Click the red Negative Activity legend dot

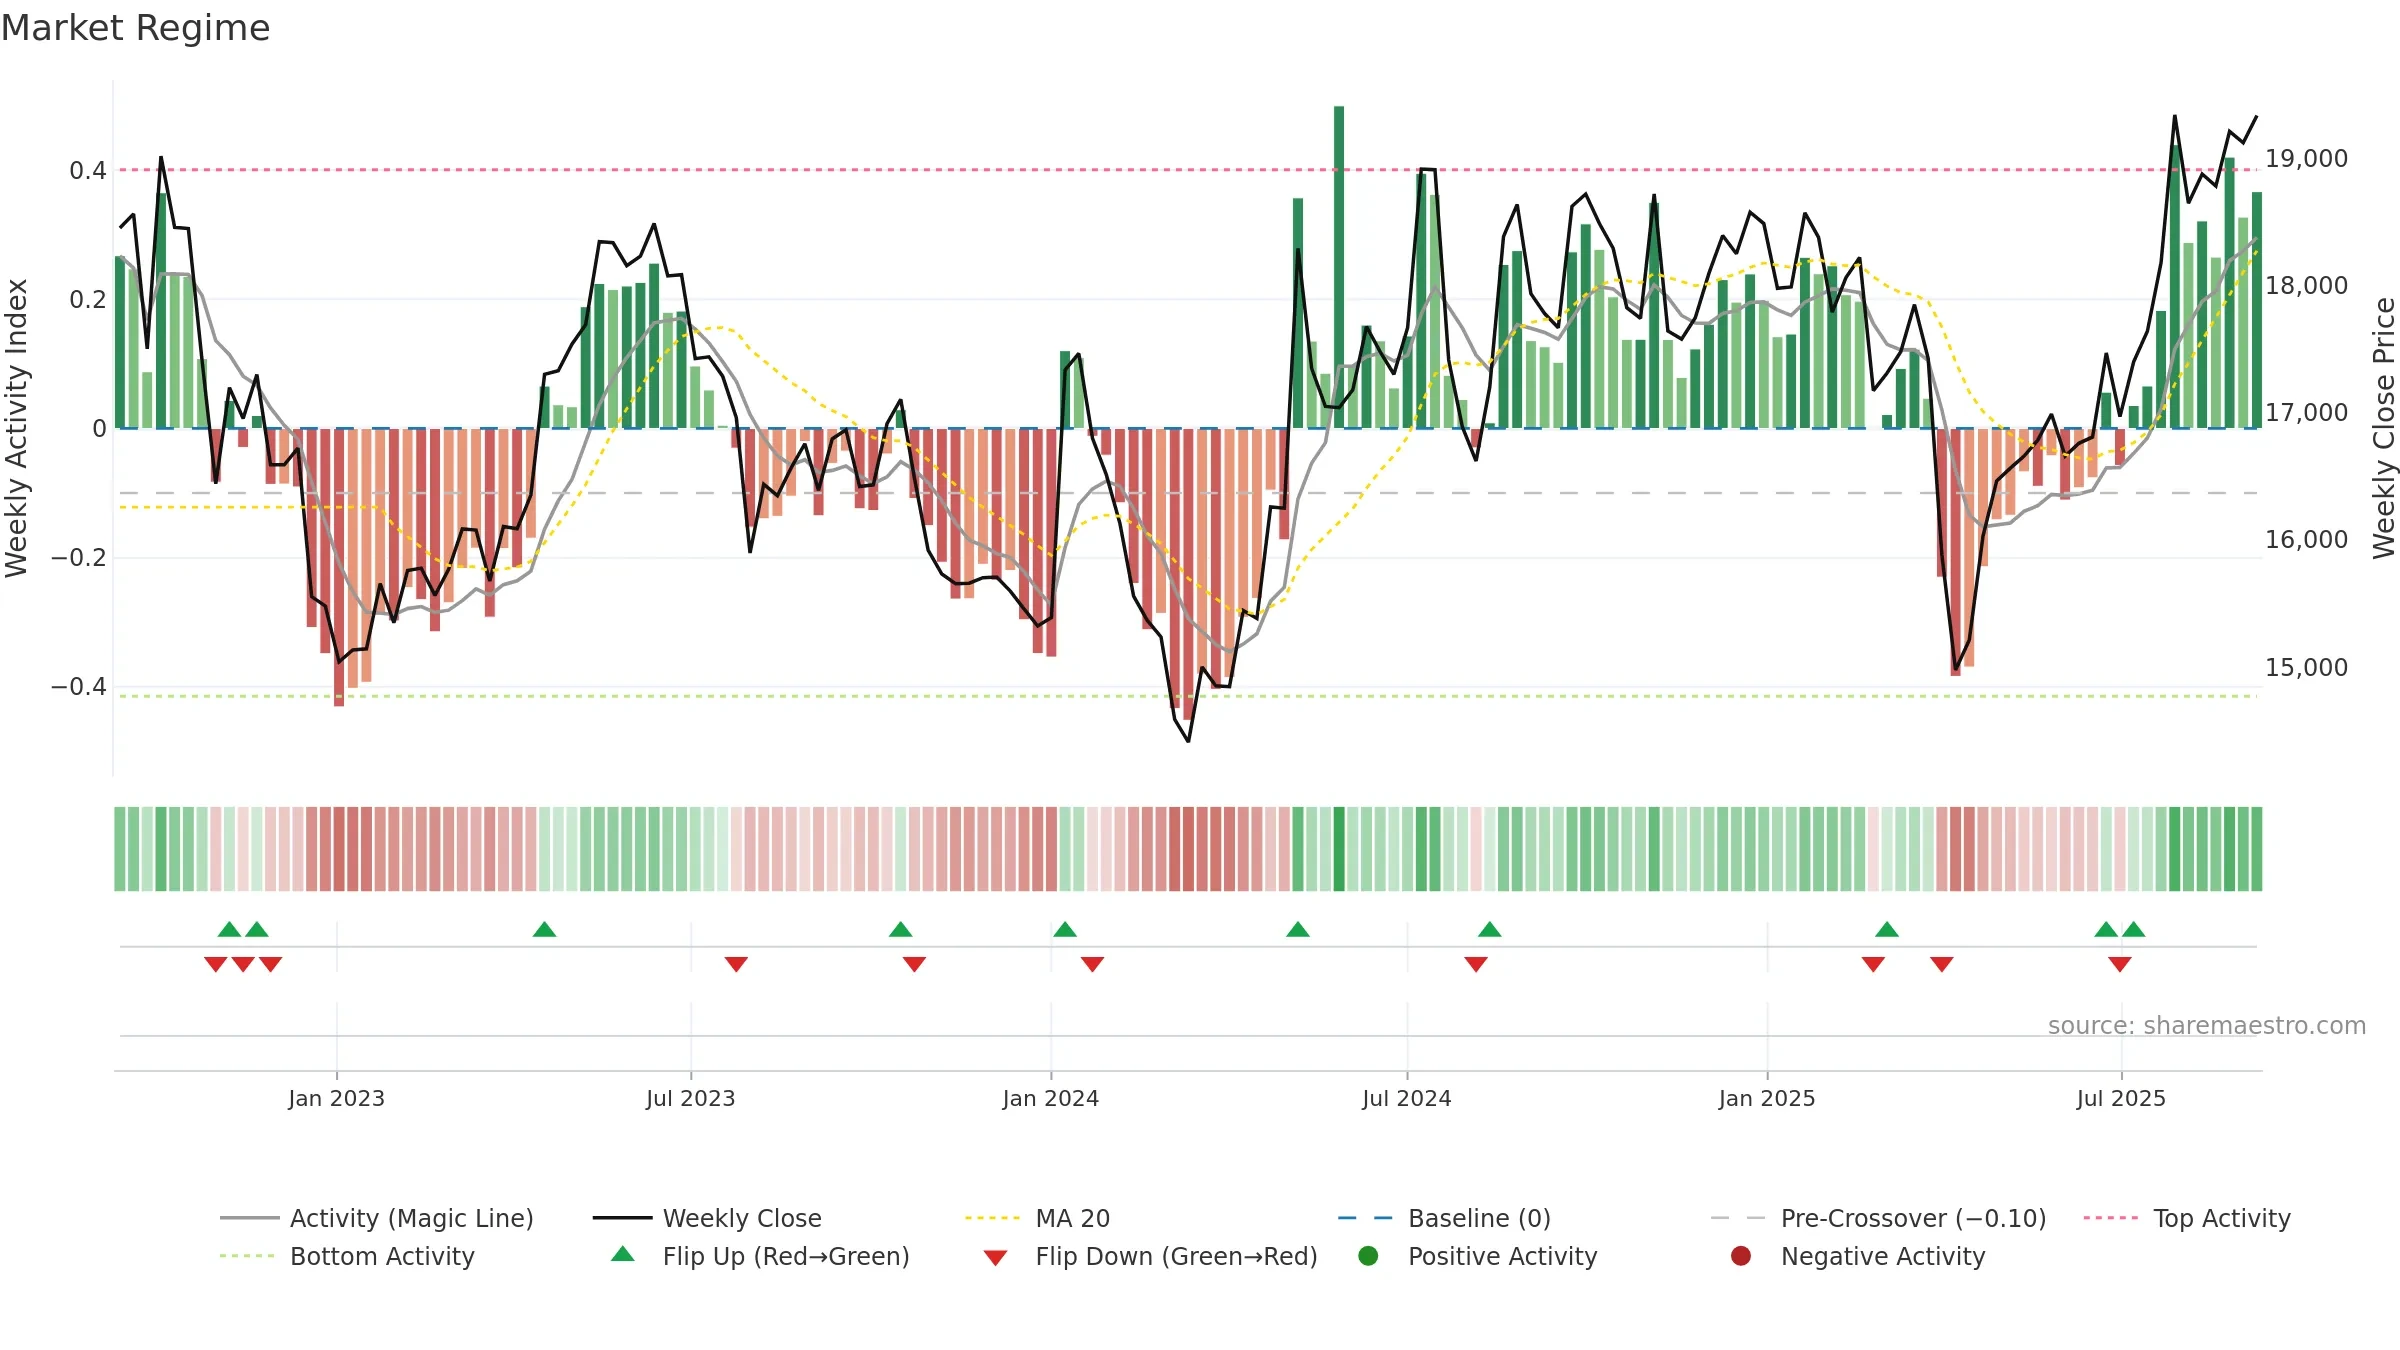1741,1256
